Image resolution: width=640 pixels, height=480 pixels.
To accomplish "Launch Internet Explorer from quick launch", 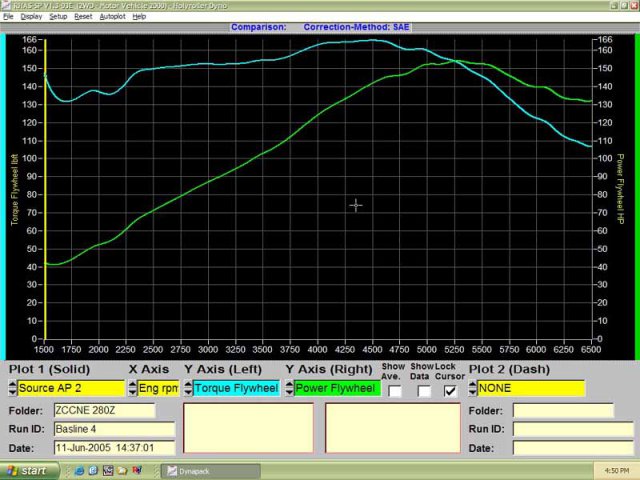I will (x=80, y=470).
